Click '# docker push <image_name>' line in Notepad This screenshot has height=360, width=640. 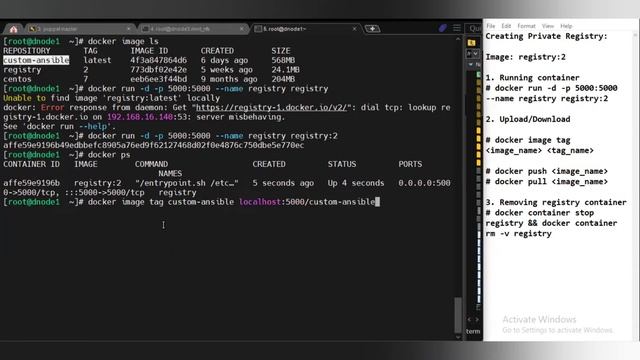[547, 171]
